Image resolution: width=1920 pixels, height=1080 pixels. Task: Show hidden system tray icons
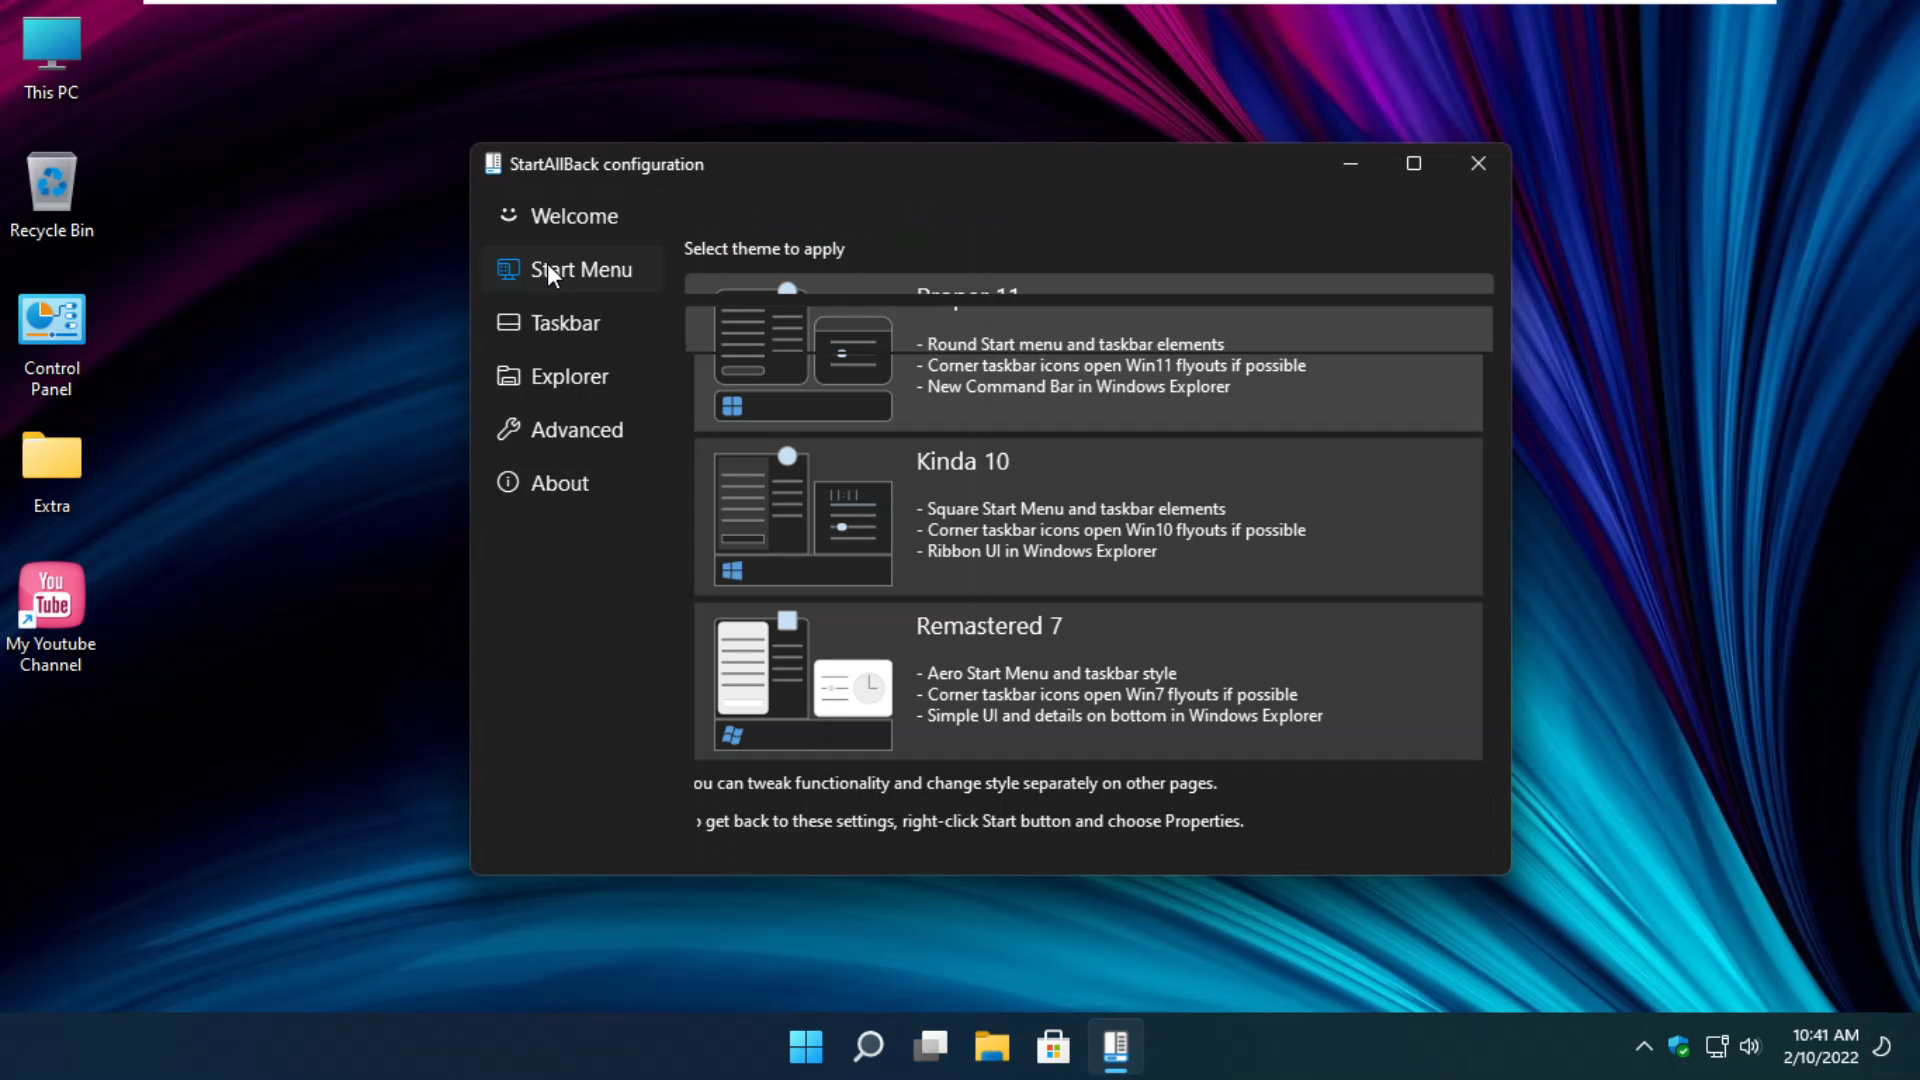point(1644,1047)
